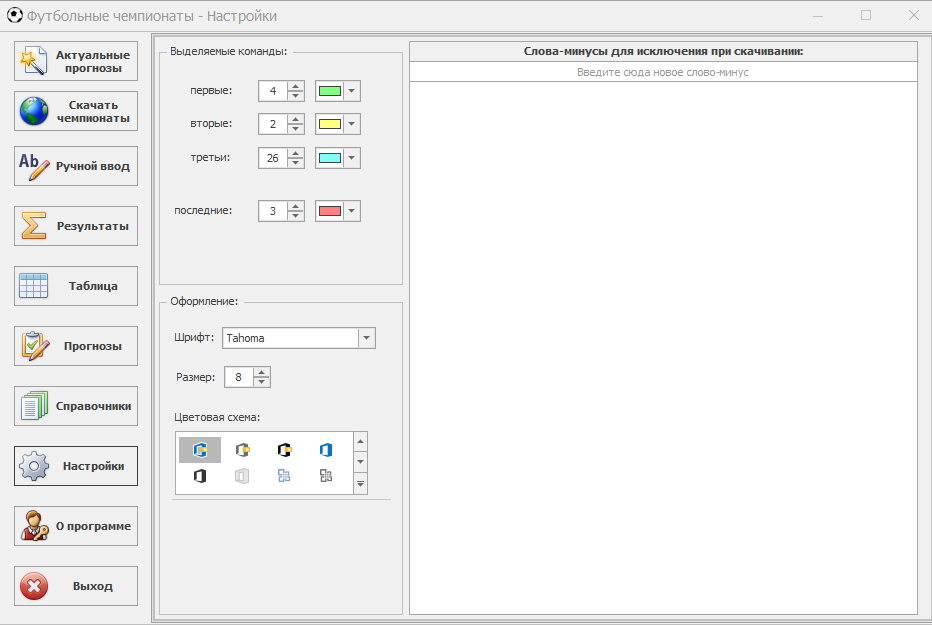
Task: Pick the dark gray squares color scheme
Action: [326, 476]
